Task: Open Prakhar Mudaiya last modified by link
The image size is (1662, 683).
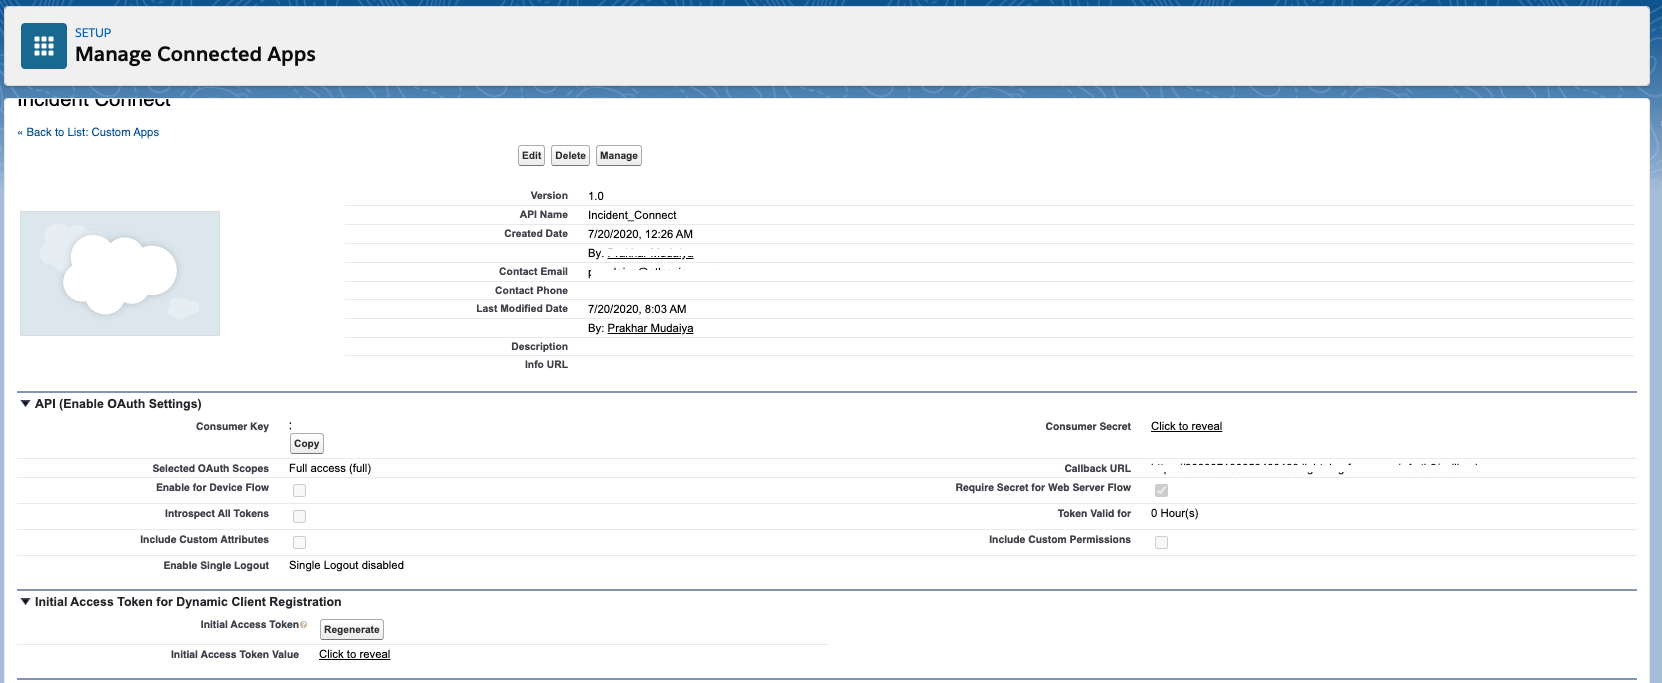Action: coord(650,328)
